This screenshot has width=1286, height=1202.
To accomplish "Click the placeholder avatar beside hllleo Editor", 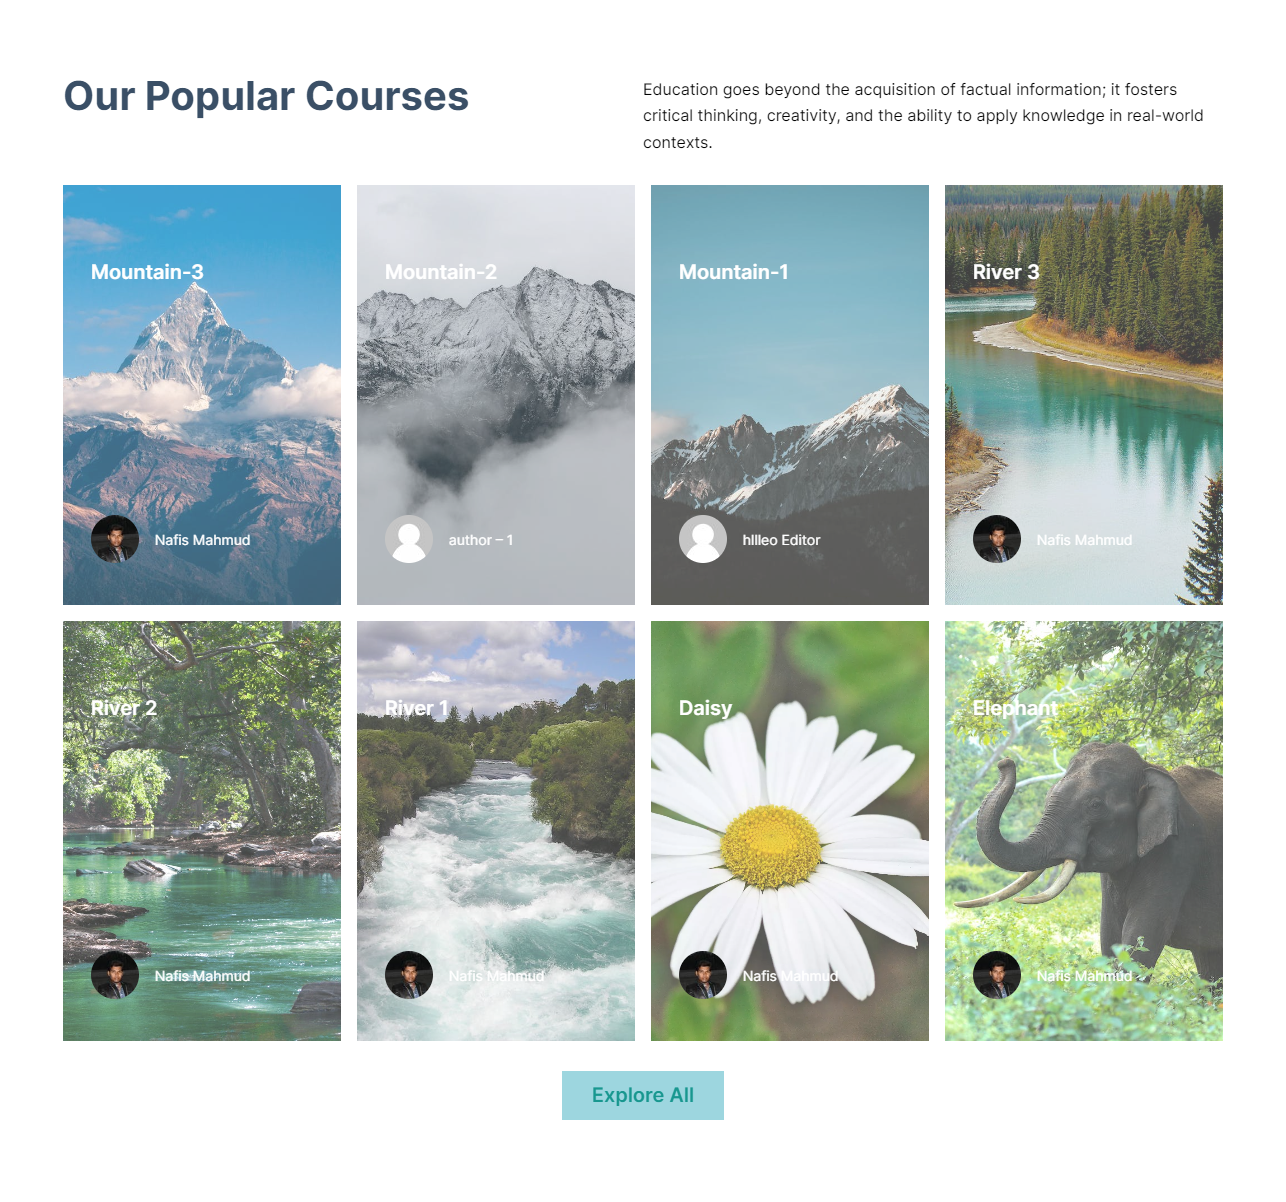I will tap(703, 539).
